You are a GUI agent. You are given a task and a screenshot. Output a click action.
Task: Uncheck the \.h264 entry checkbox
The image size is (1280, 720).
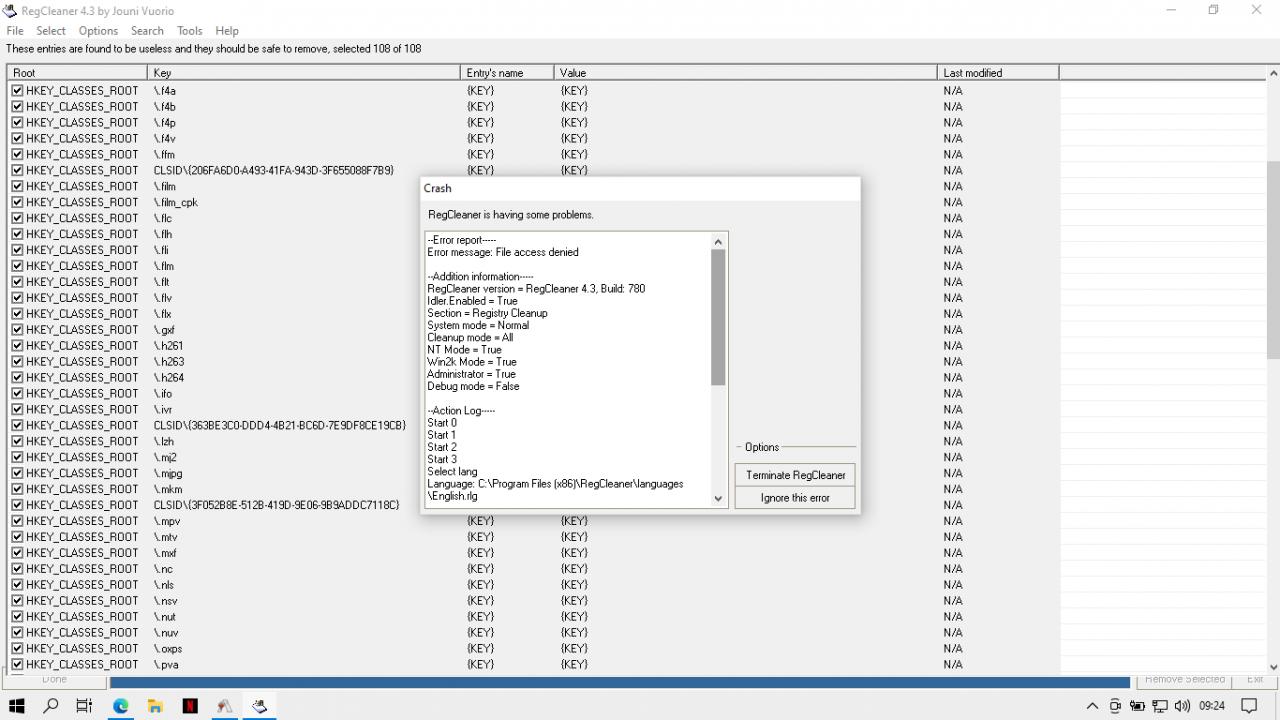(17, 377)
